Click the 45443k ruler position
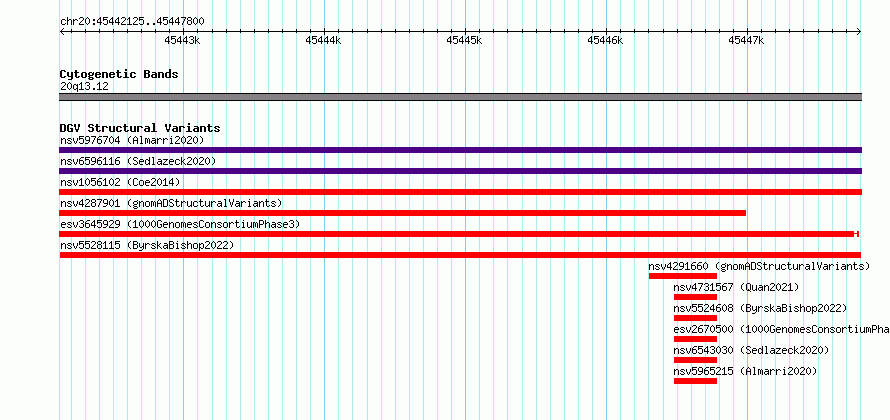The image size is (890, 420). [x=182, y=40]
